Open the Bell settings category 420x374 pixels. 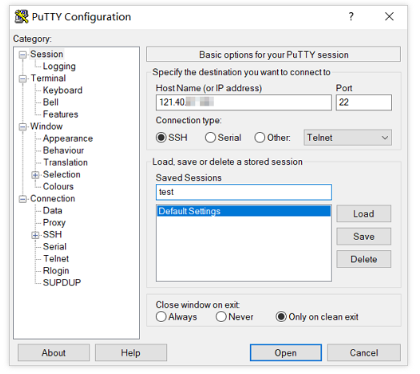tap(51, 102)
